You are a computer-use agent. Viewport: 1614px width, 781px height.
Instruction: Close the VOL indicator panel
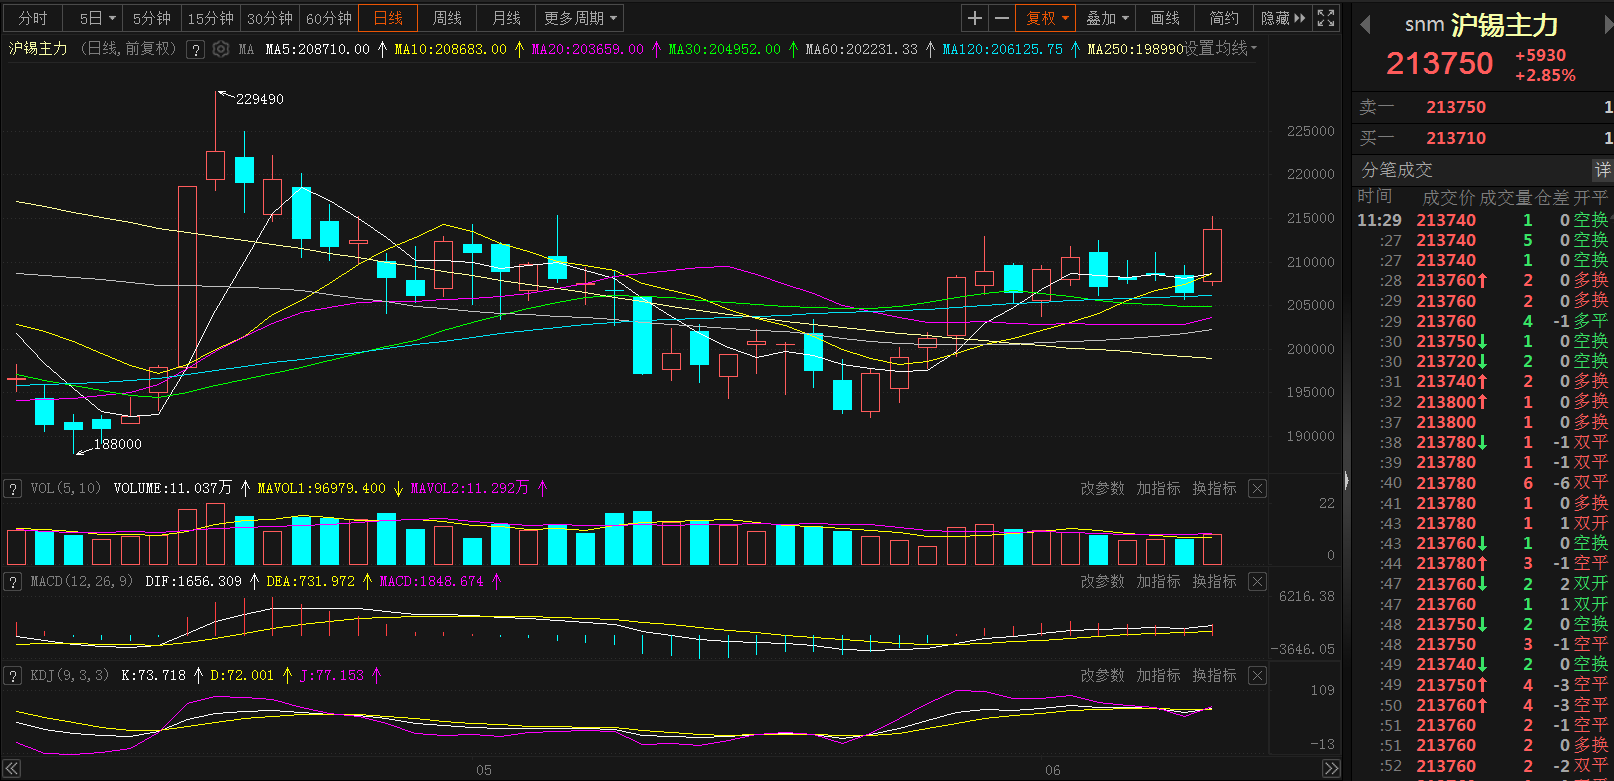click(x=1258, y=488)
